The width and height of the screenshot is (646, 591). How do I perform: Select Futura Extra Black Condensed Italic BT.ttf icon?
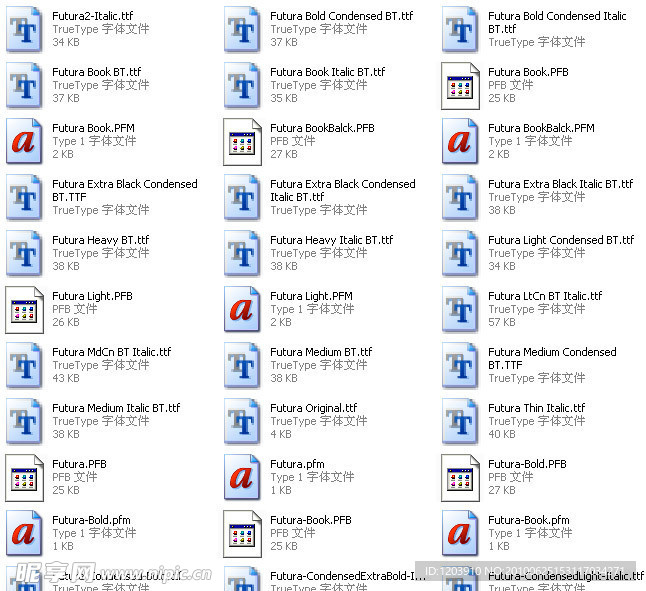coord(242,197)
